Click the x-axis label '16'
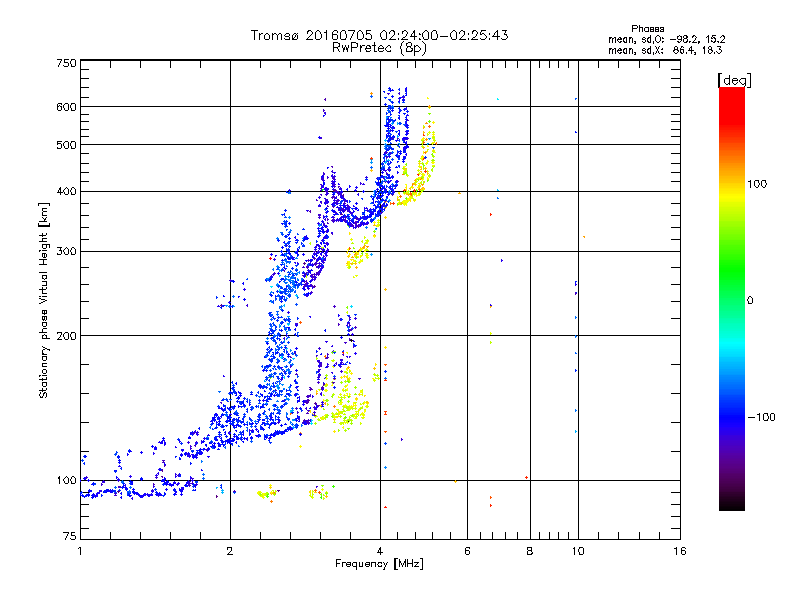The width and height of the screenshot is (800, 600). pyautogui.click(x=680, y=551)
